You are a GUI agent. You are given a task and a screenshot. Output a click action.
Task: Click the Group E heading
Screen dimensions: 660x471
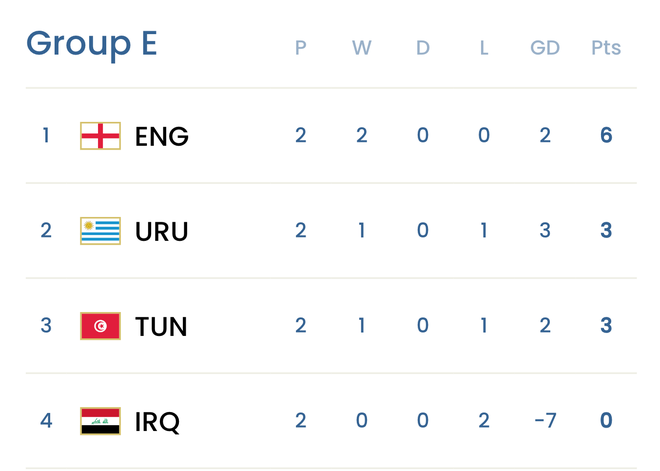point(91,44)
